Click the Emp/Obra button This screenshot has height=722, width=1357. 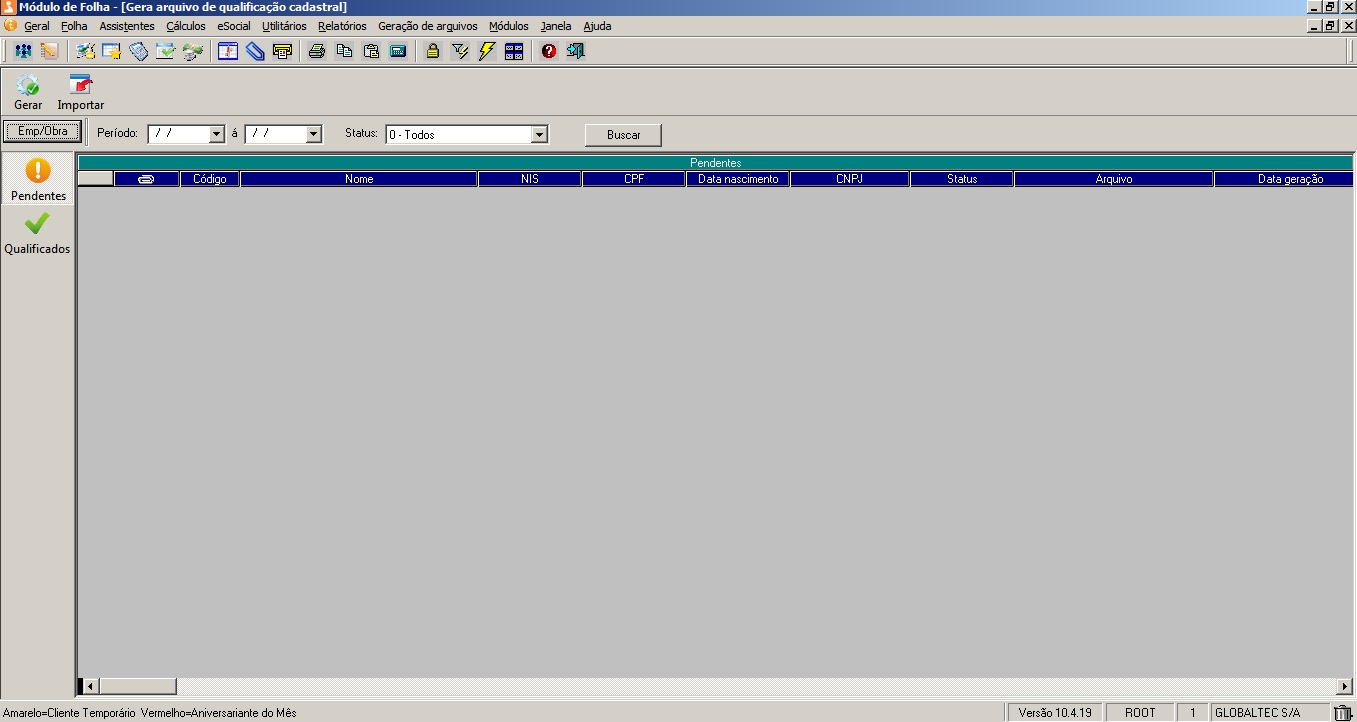tap(43, 131)
